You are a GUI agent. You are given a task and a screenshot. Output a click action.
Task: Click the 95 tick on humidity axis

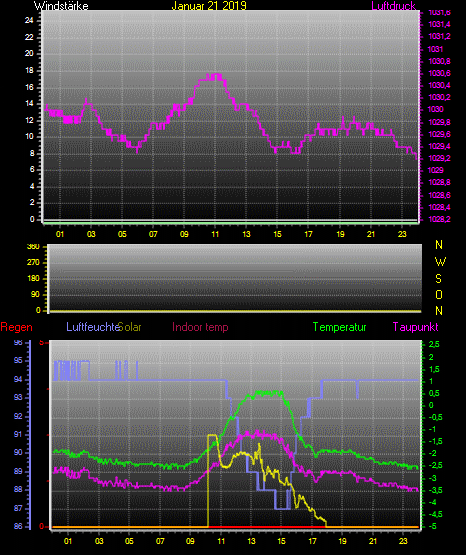(x=18, y=360)
